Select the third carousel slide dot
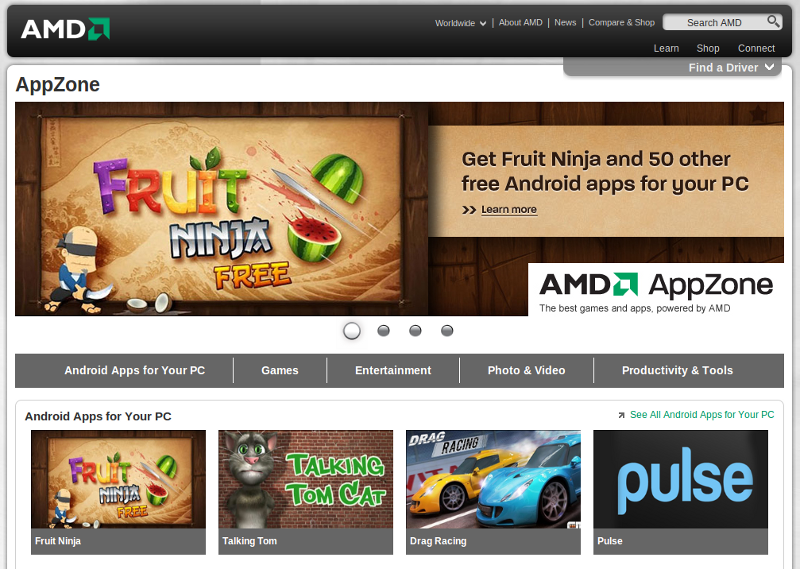Image resolution: width=800 pixels, height=569 pixels. [x=415, y=331]
